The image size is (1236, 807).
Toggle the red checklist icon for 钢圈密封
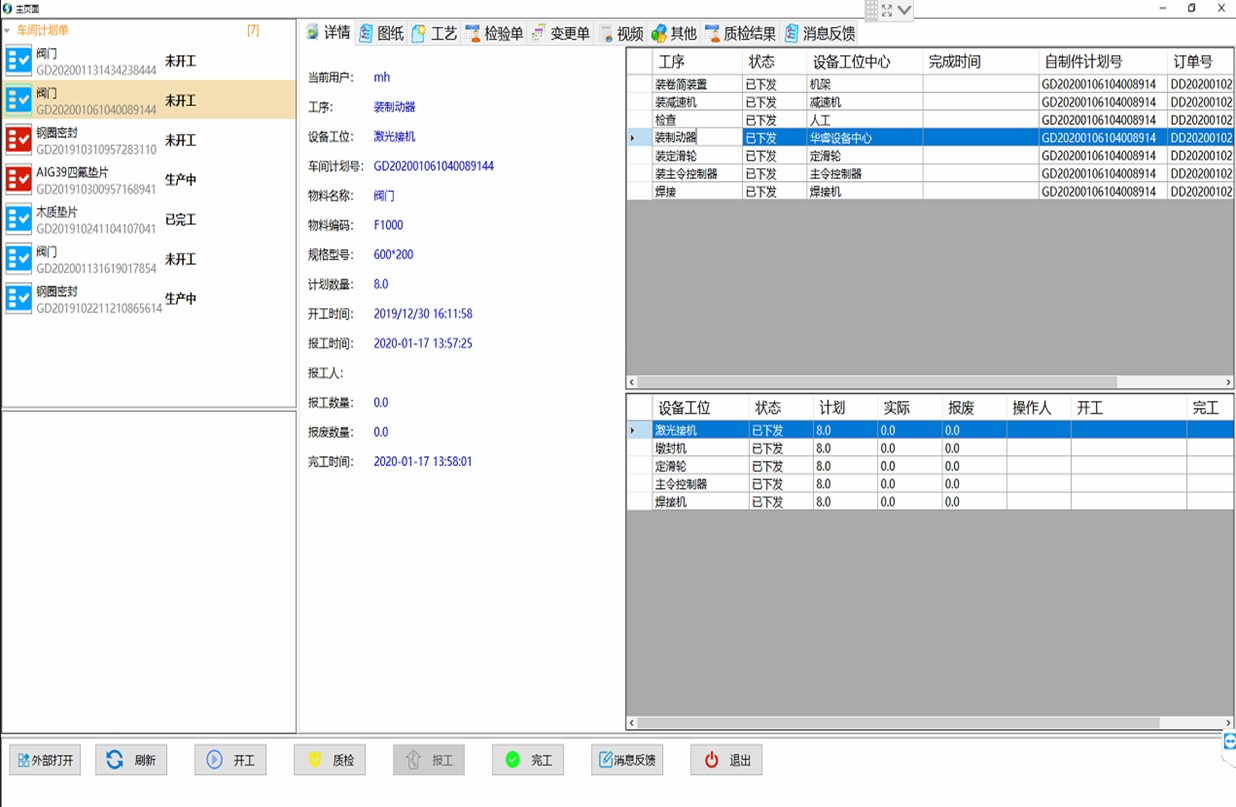[17, 140]
